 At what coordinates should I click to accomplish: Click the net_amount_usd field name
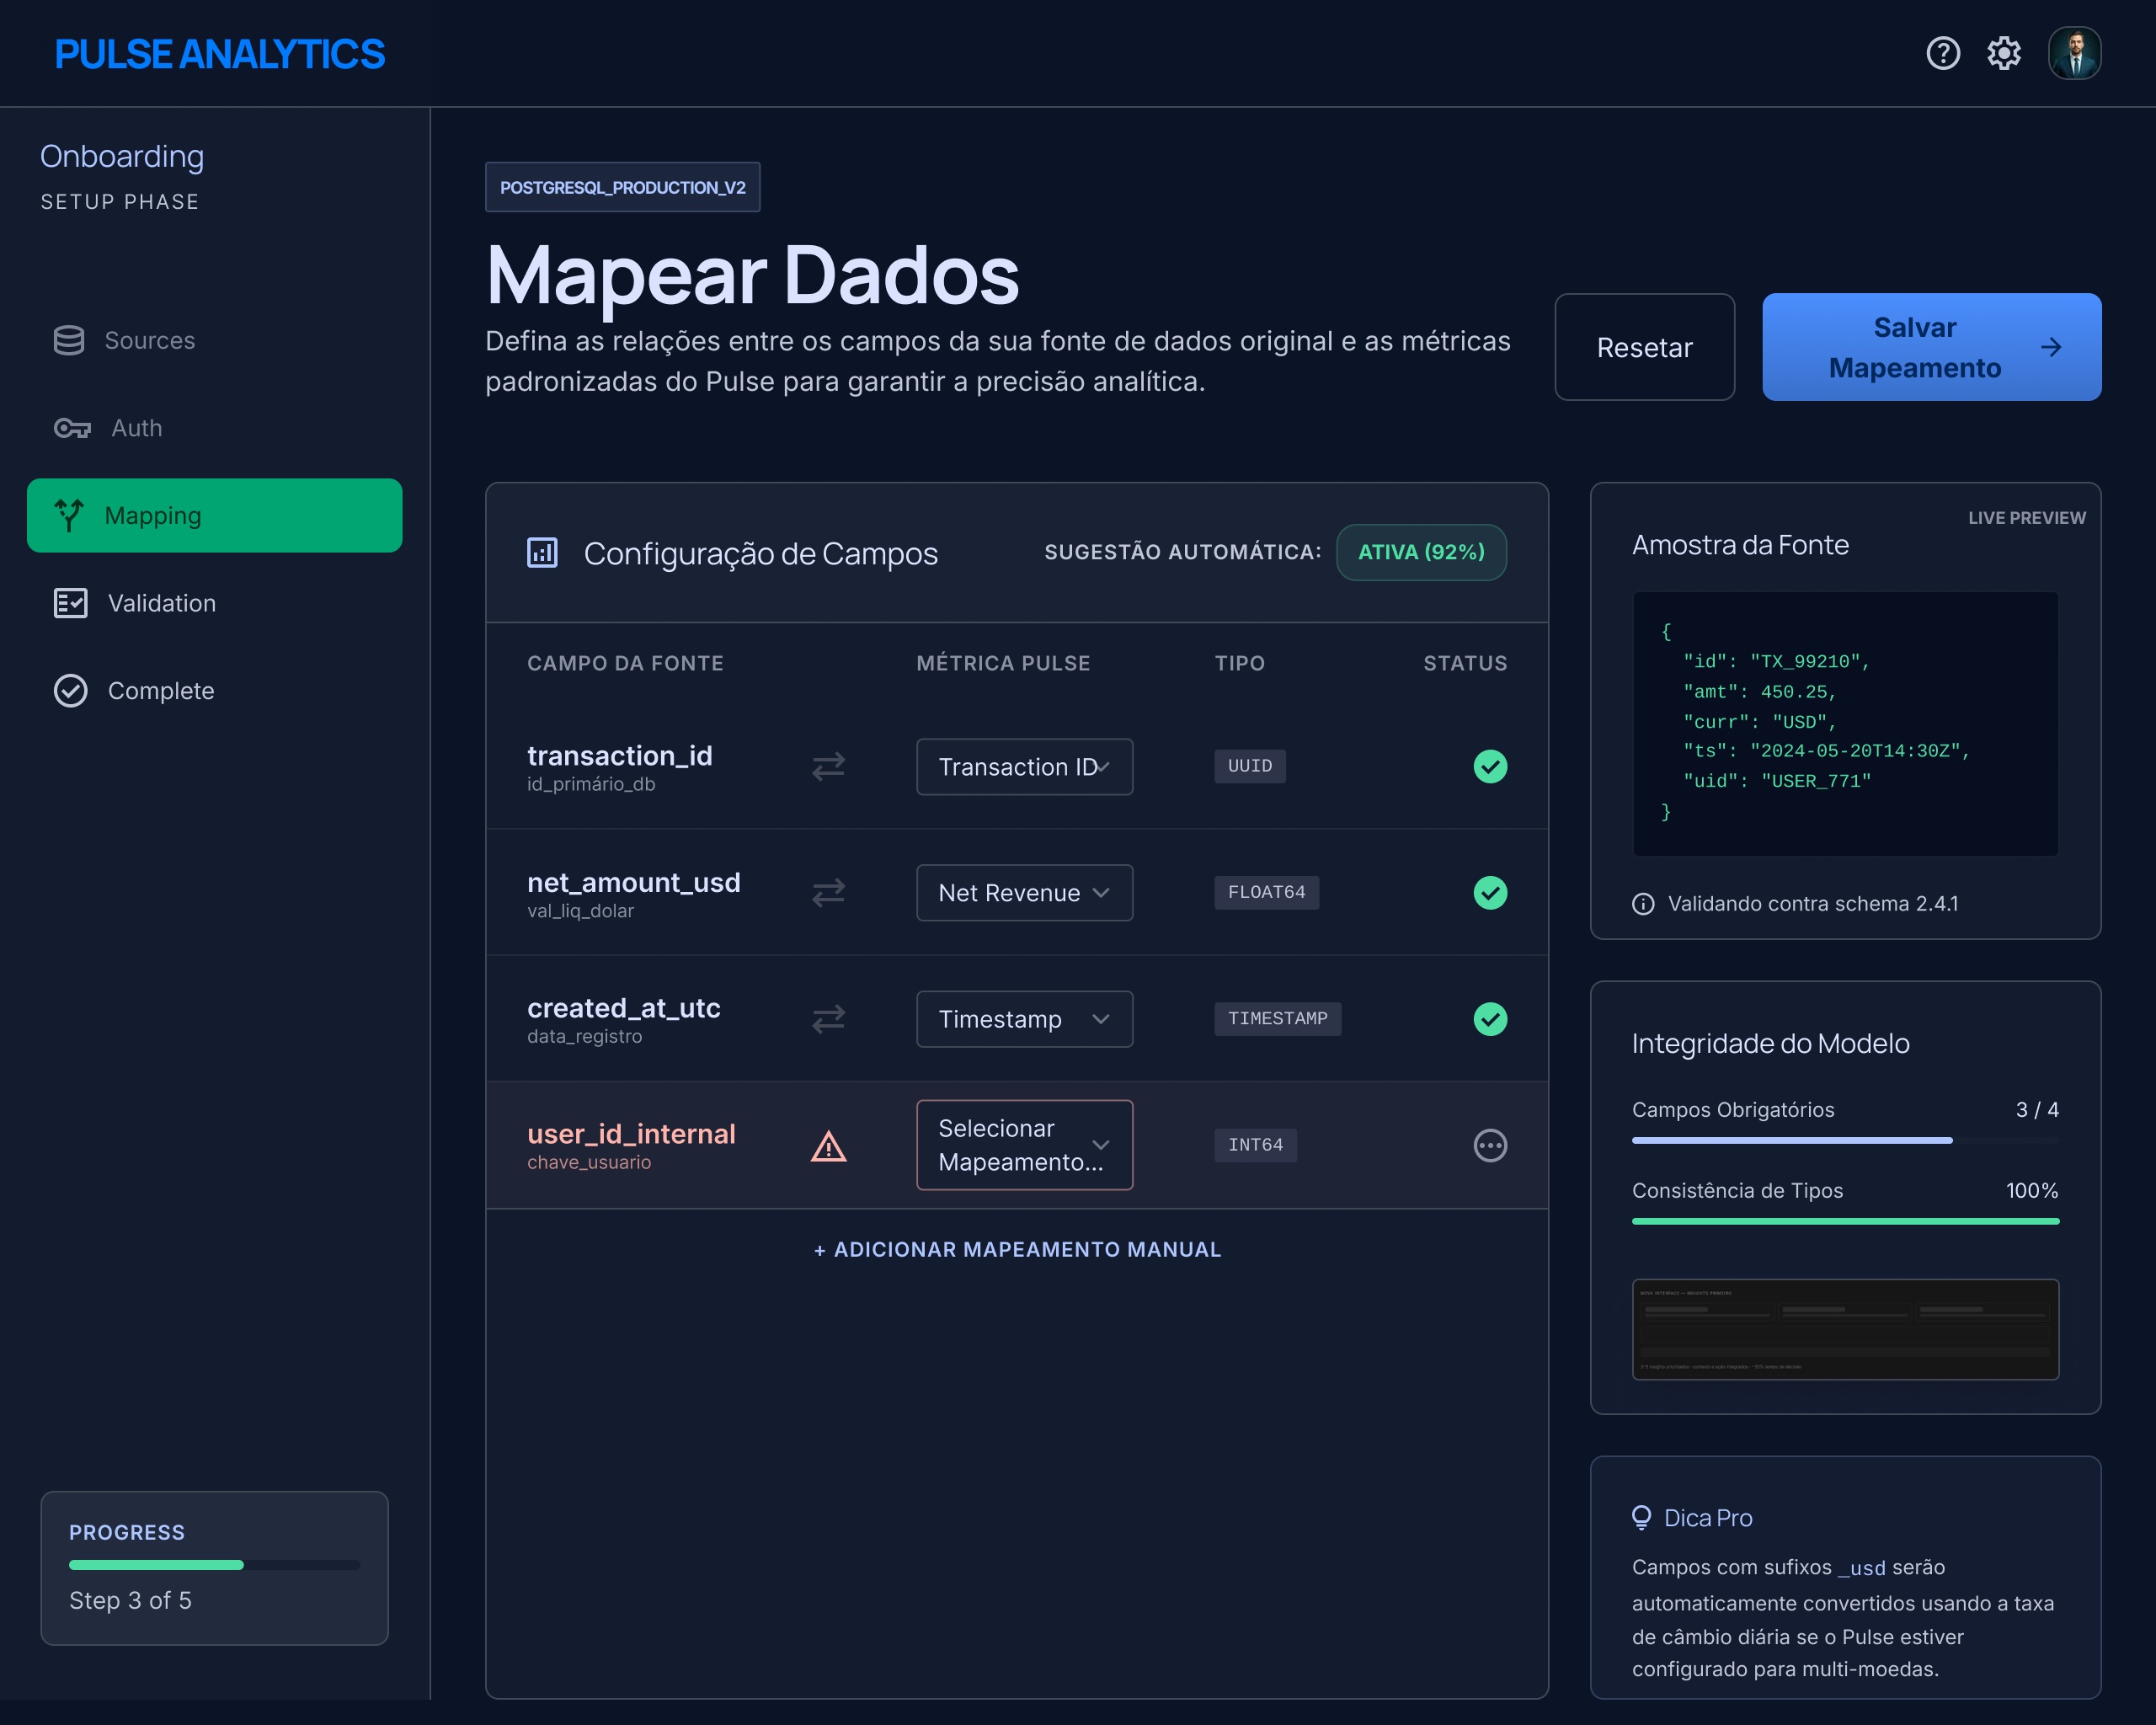pos(633,882)
